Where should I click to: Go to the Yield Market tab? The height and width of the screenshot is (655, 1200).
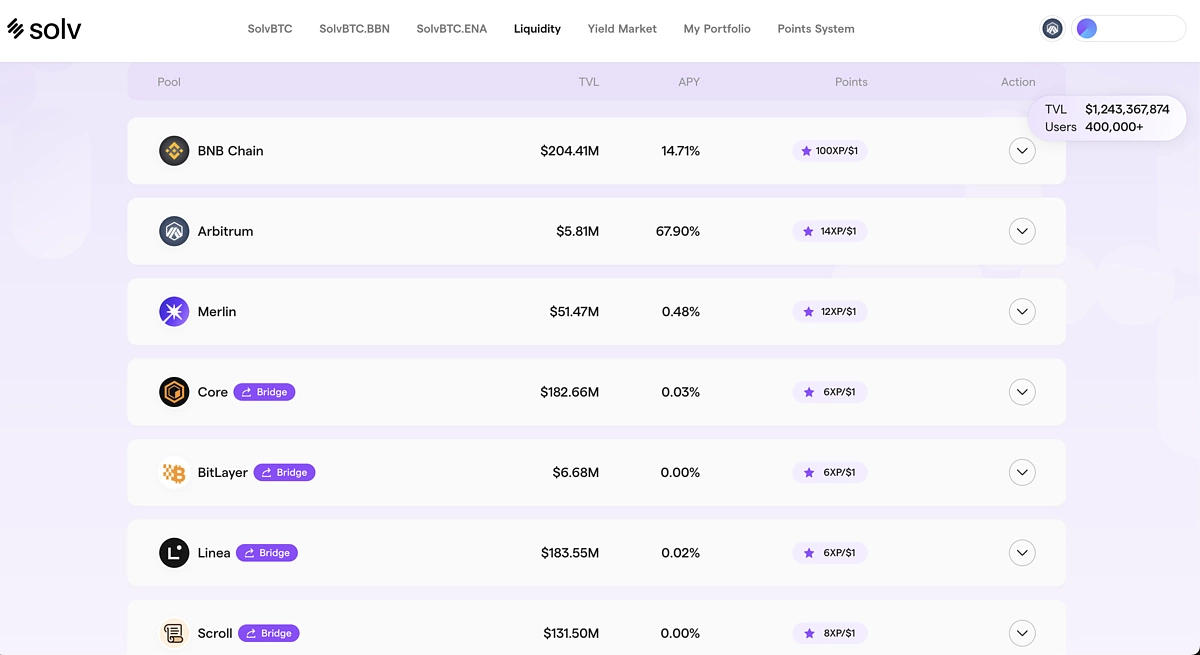[622, 29]
